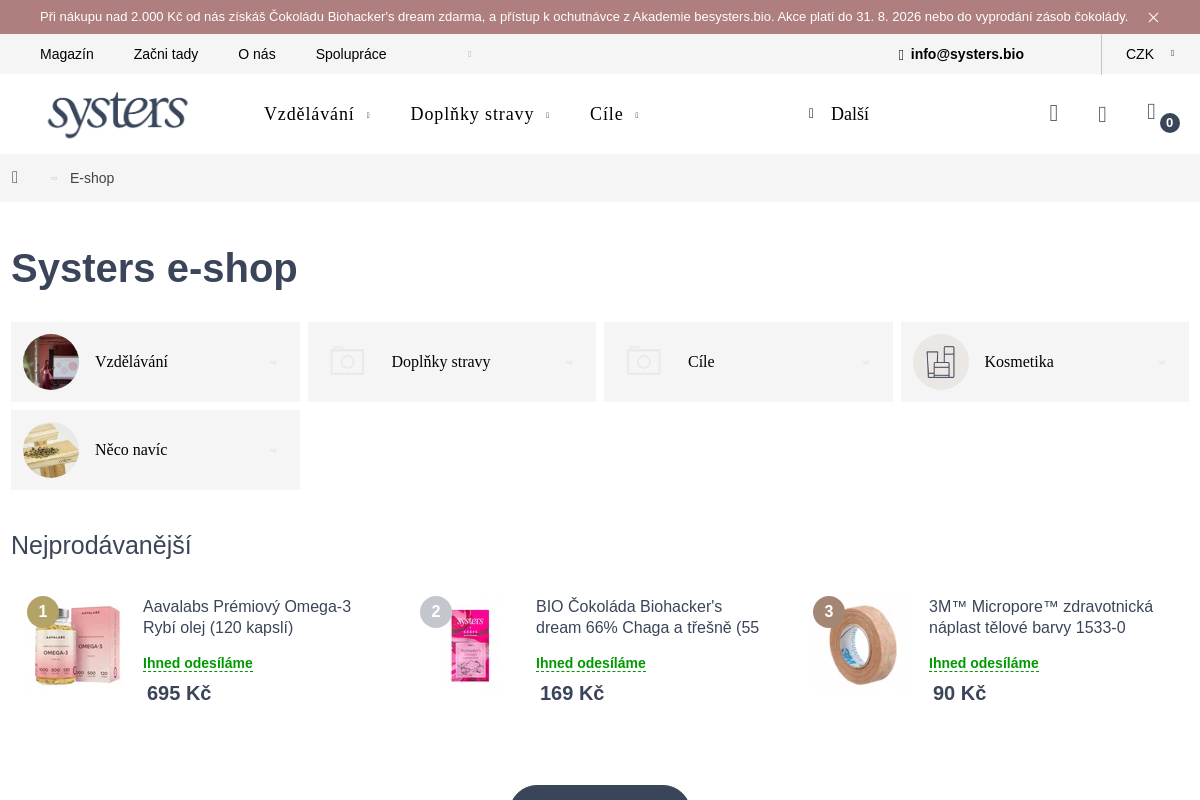Open the Spolupráce link
The width and height of the screenshot is (1200, 800).
pyautogui.click(x=351, y=54)
